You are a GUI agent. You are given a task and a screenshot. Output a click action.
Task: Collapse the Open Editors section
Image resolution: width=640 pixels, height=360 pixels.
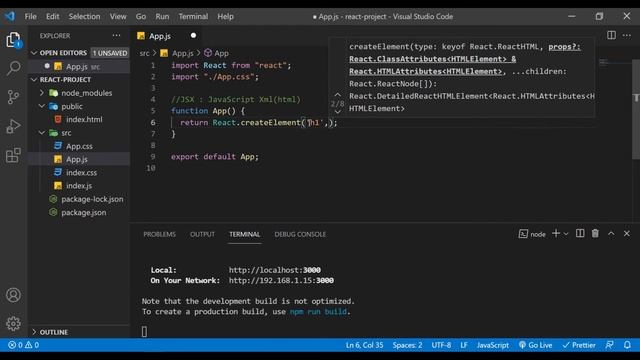tap(34, 53)
